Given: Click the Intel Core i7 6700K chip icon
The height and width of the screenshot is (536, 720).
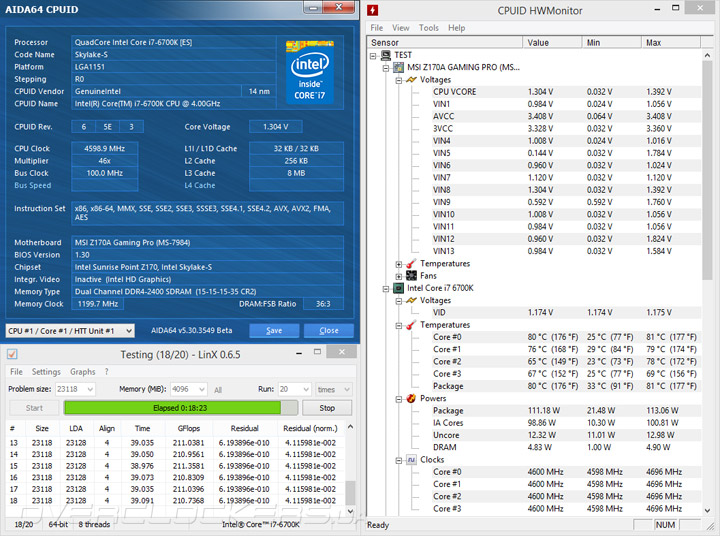Looking at the screenshot, I should pos(398,288).
